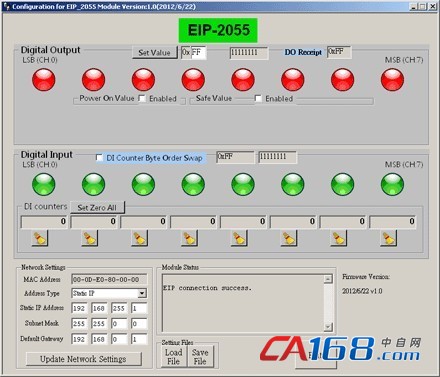Toggle the sixth red digital output LED
Screen dimensions: 440x377
293,80
